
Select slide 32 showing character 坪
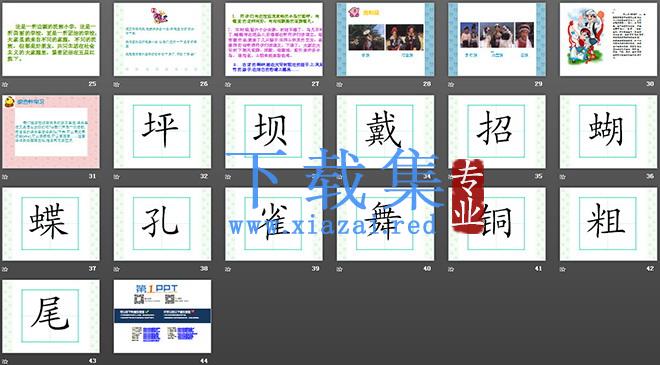[162, 131]
